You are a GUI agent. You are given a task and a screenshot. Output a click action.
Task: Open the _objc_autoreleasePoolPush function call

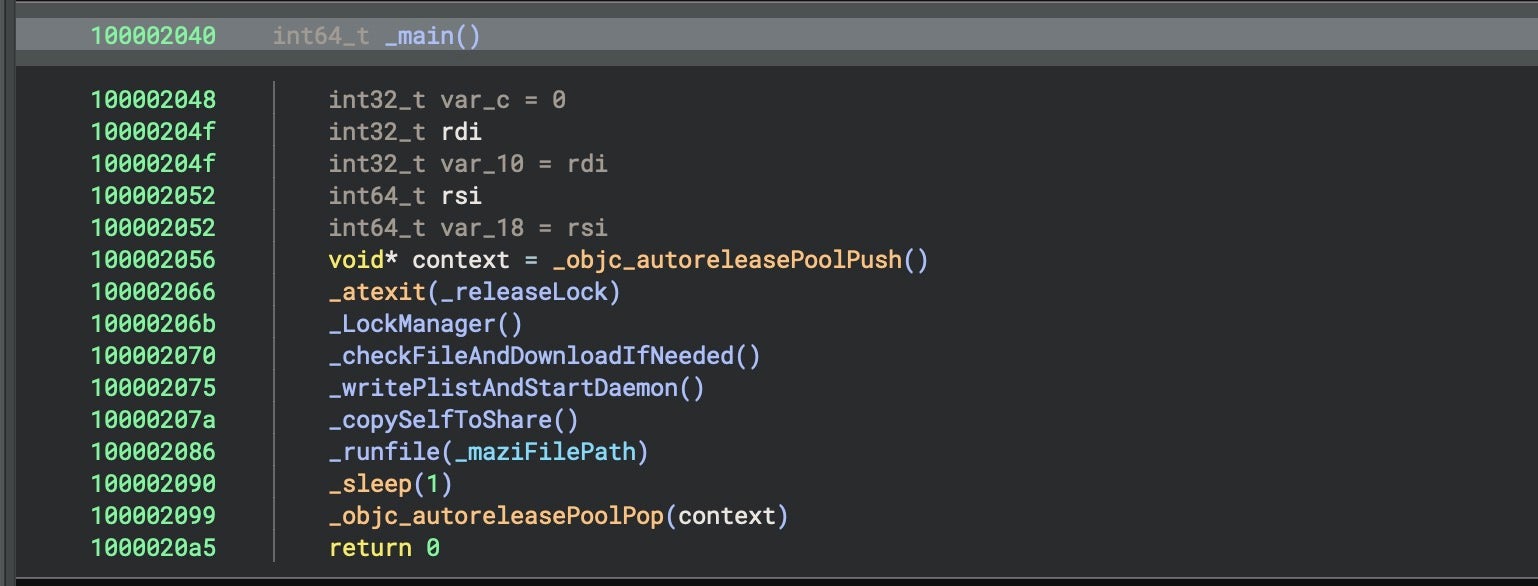pos(727,260)
